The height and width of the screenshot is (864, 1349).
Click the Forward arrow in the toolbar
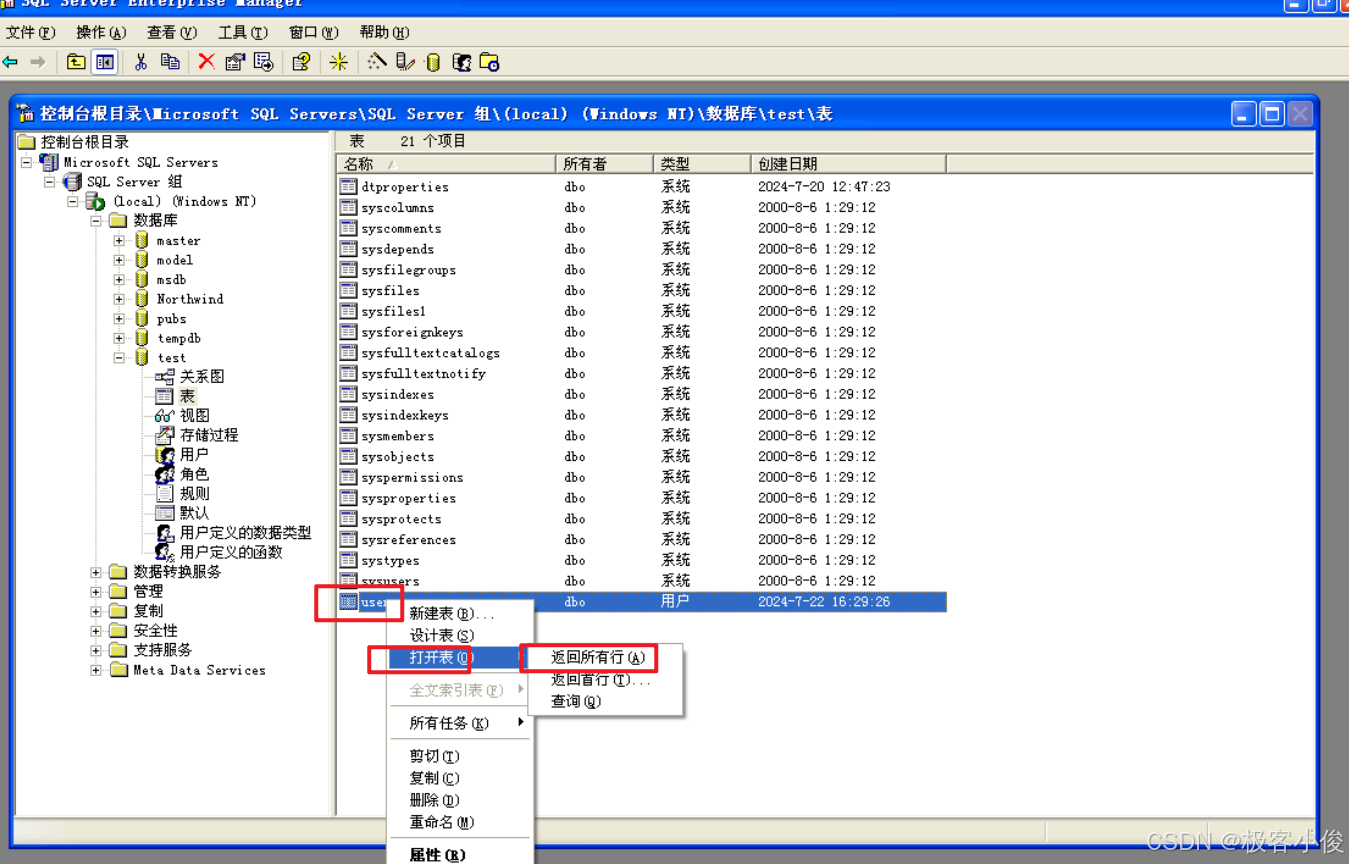[38, 62]
